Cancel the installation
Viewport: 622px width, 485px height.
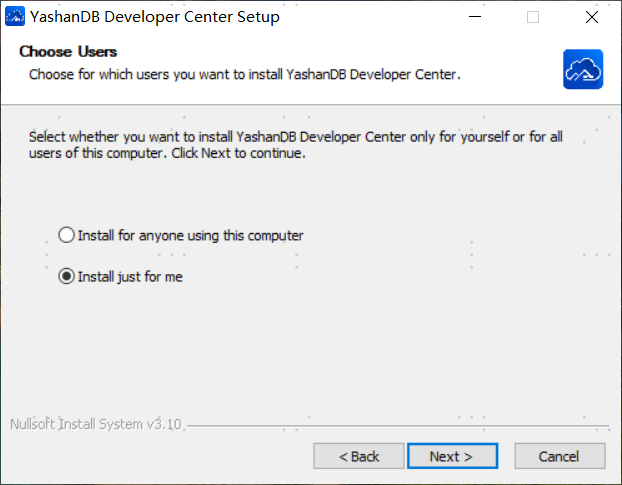[559, 456]
